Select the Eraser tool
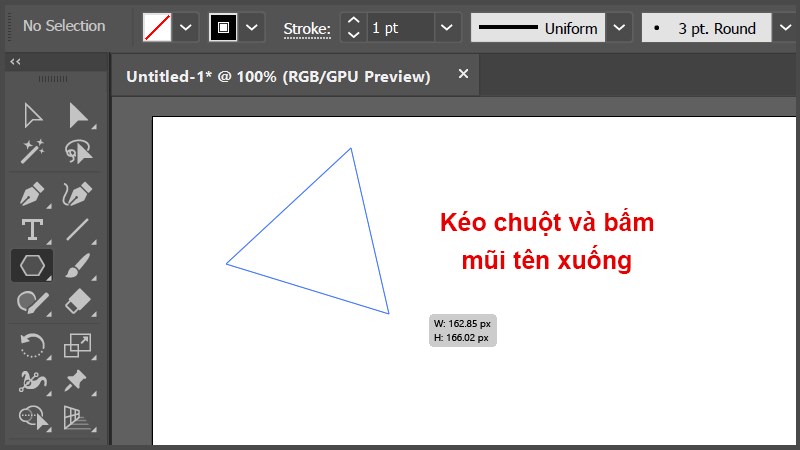Viewport: 800px width, 450px height. point(78,302)
